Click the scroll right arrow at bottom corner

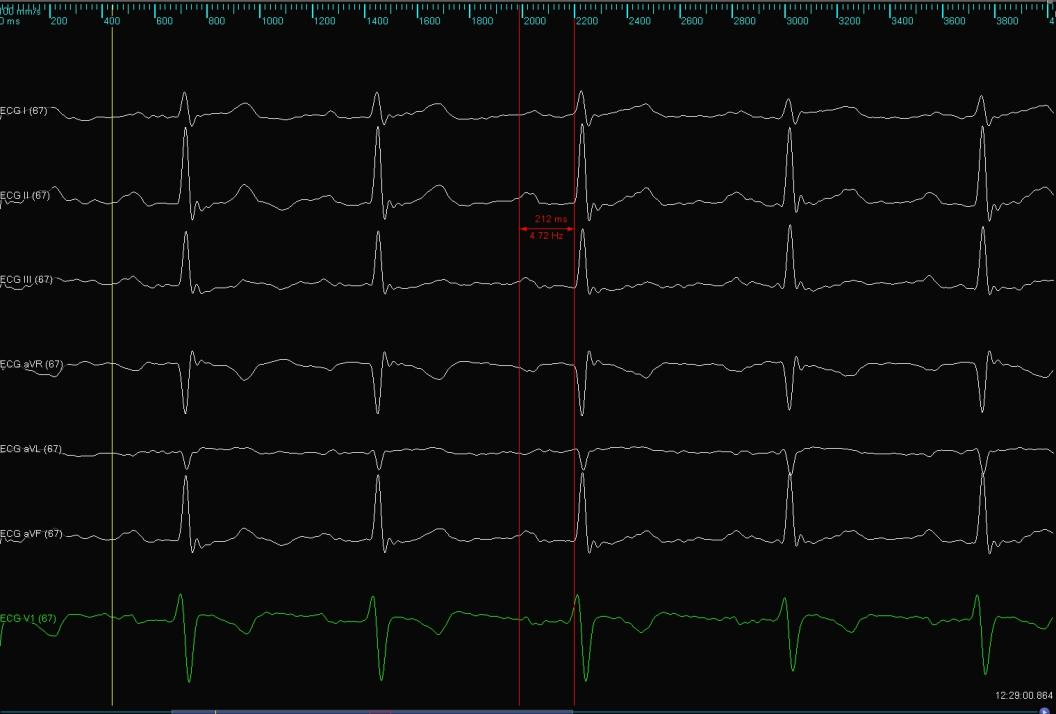pyautogui.click(x=1048, y=709)
